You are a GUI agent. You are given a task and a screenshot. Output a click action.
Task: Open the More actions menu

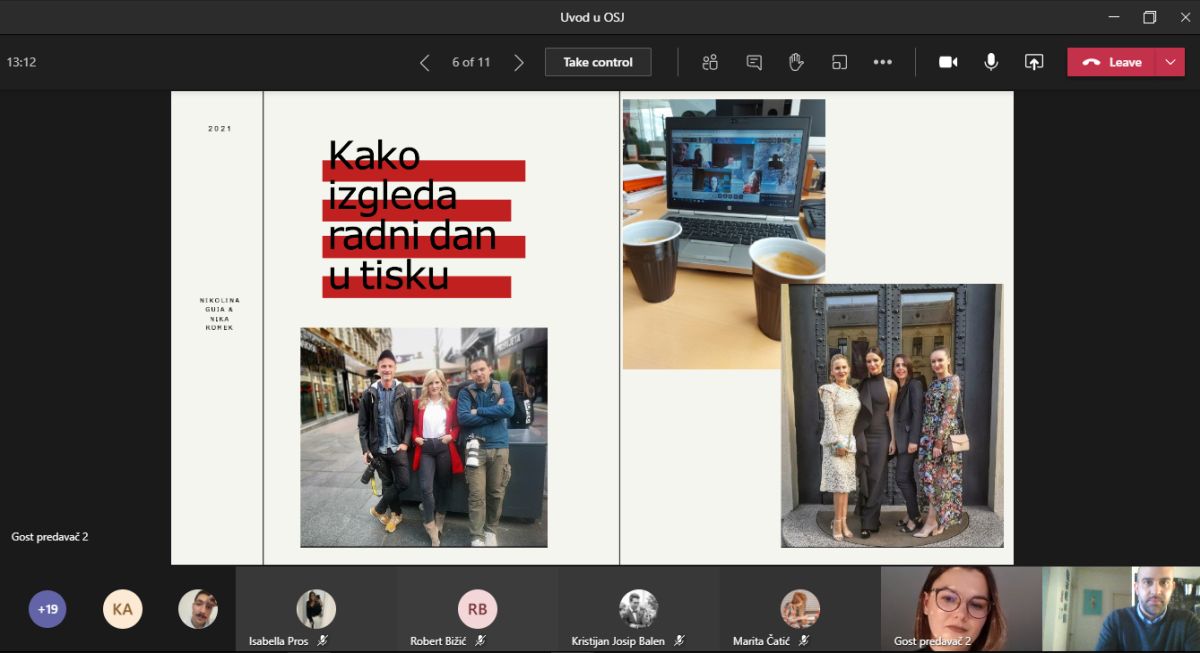click(x=882, y=62)
